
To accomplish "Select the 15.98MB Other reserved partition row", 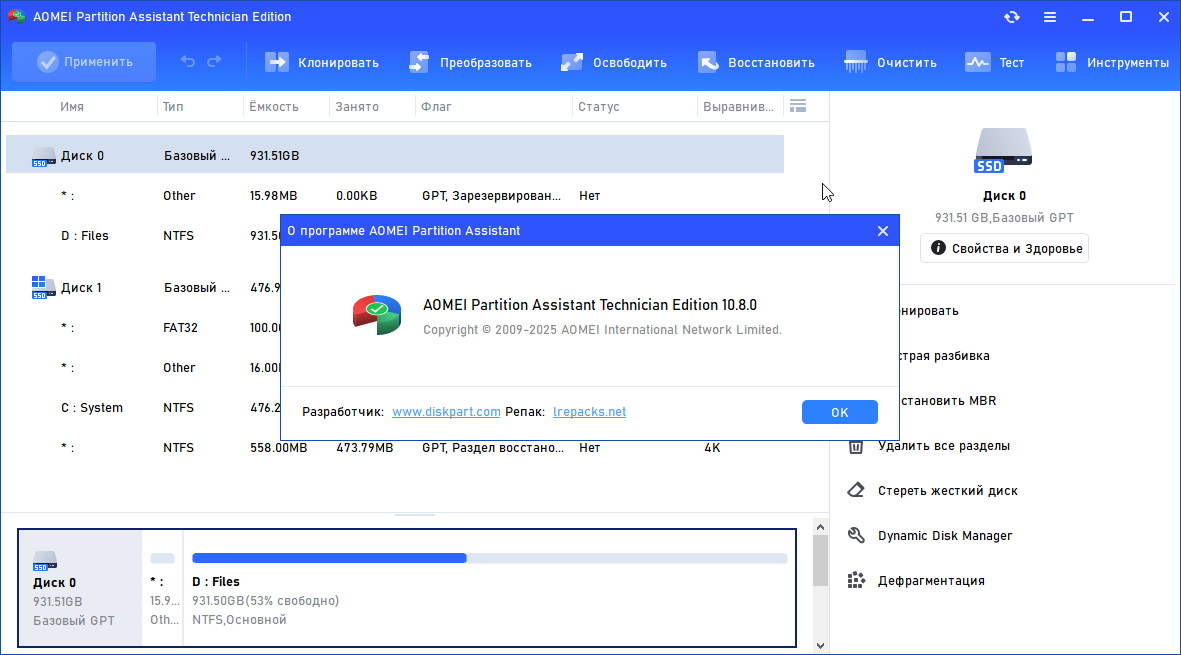I will tap(395, 196).
